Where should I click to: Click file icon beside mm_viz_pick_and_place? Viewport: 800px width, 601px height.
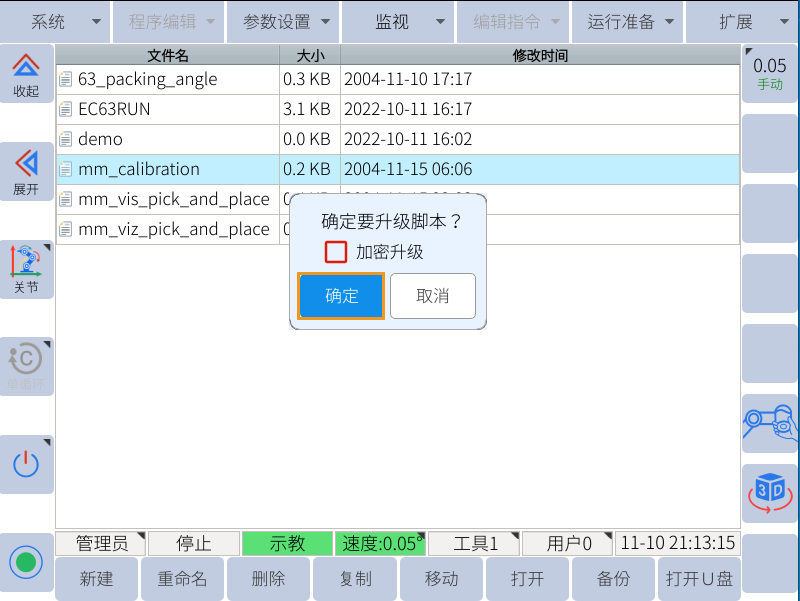pyautogui.click(x=65, y=229)
